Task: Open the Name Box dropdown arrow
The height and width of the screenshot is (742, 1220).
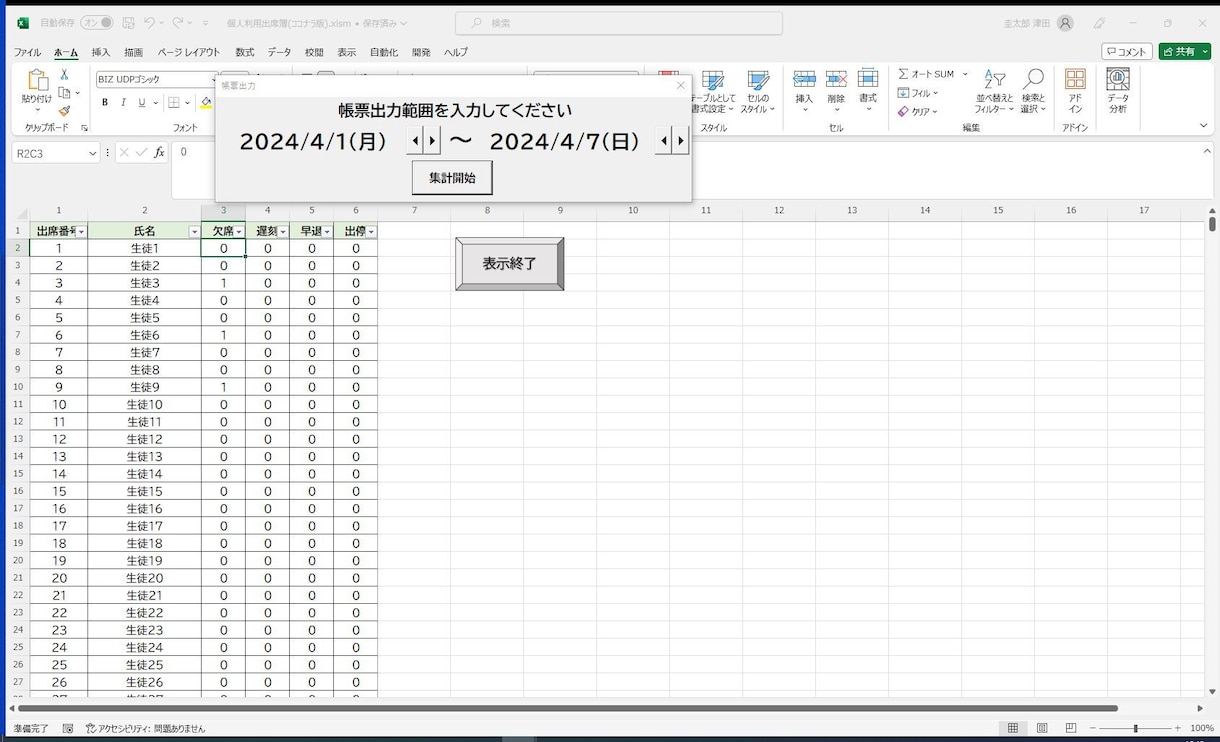Action: pyautogui.click(x=92, y=153)
